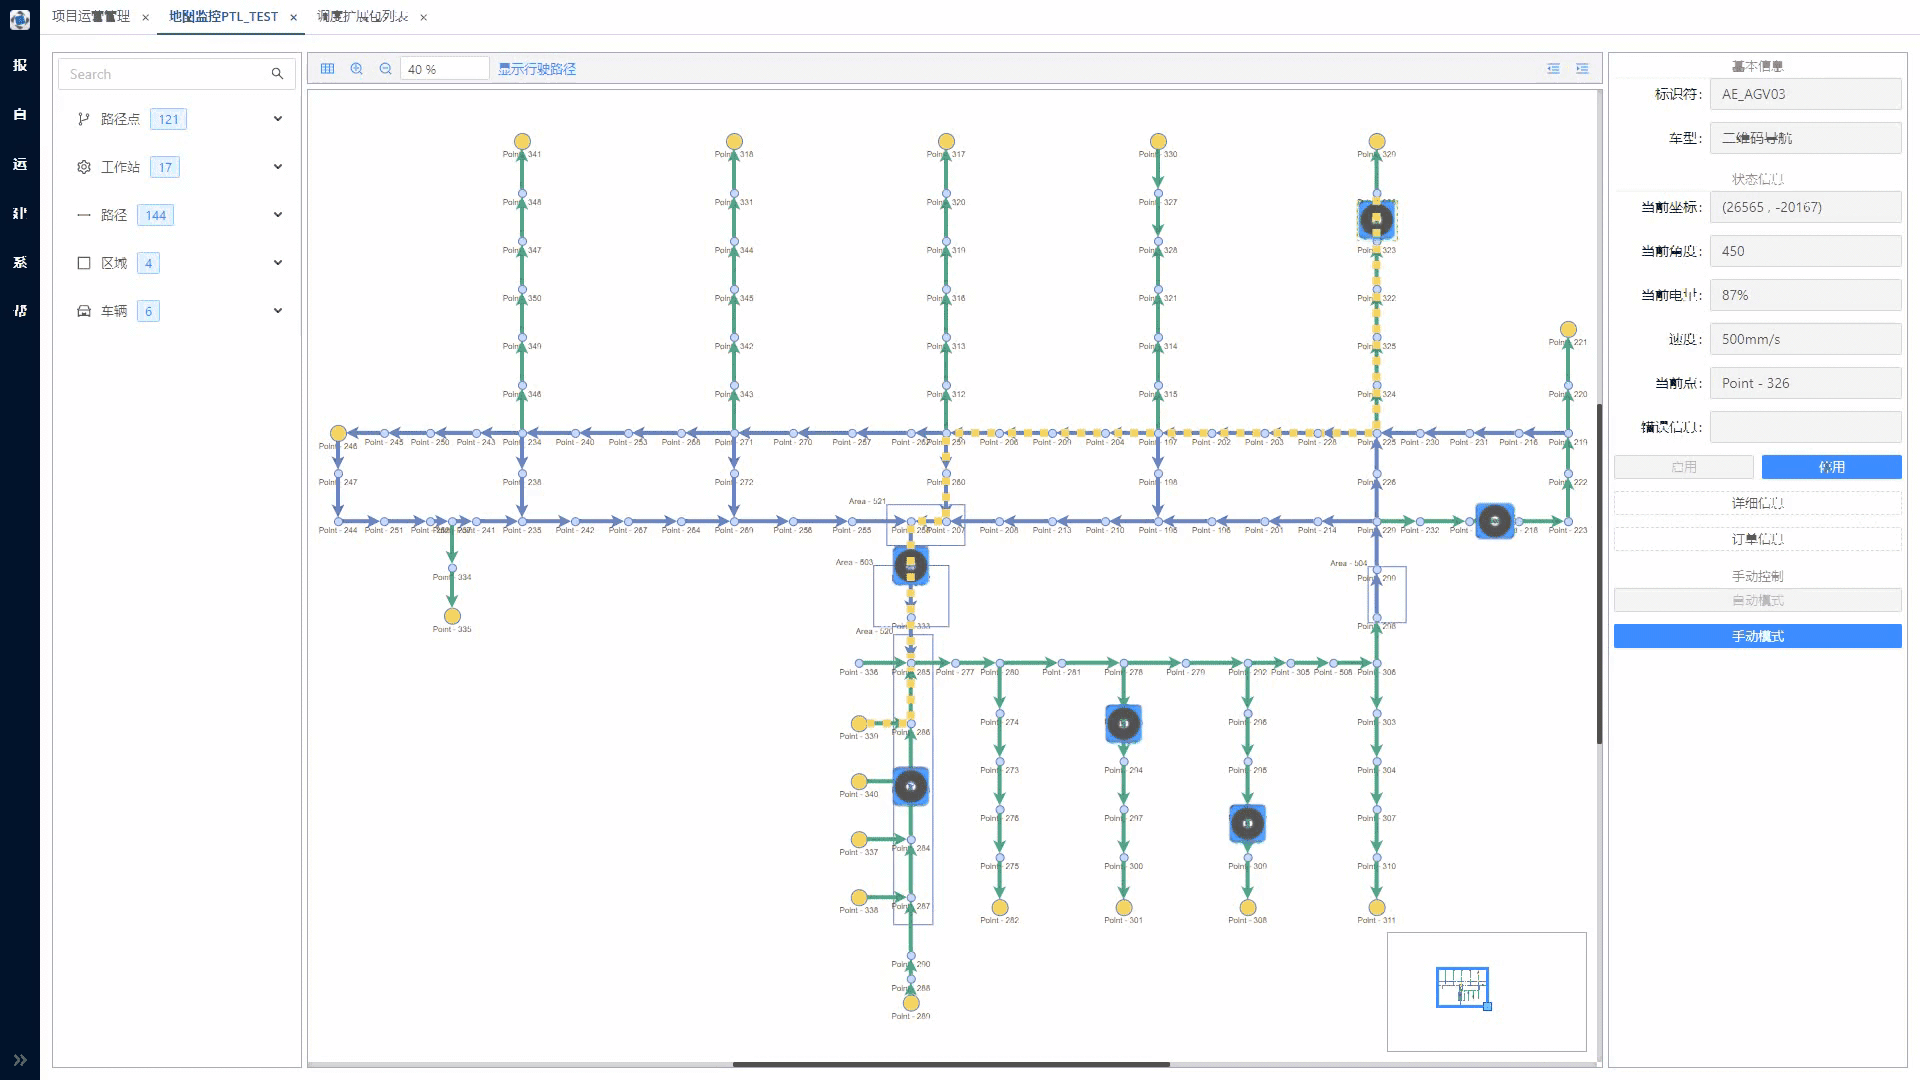This screenshot has width=1920, height=1080.
Task: Select the AGV at Point 326
Action: click(1376, 219)
